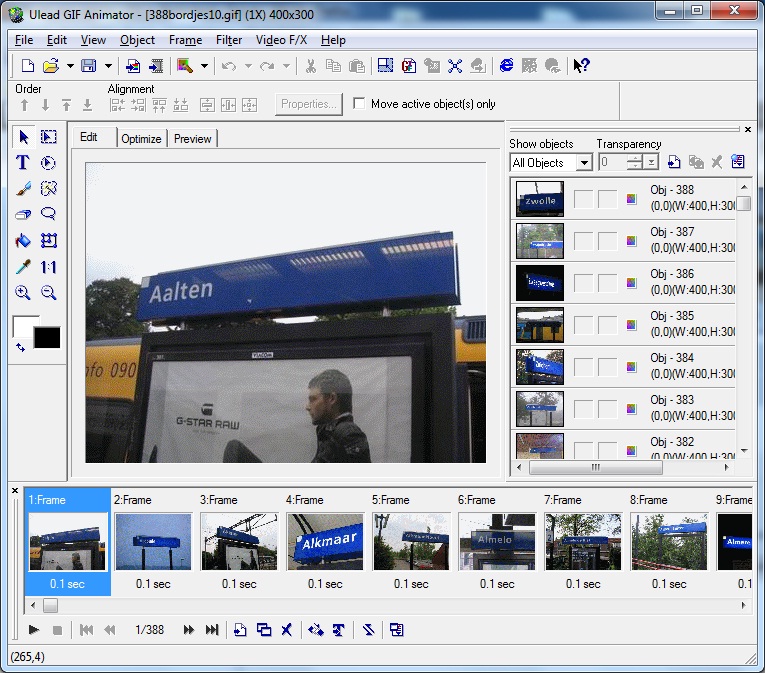
Task: Click the Properties... button
Action: click(x=309, y=104)
